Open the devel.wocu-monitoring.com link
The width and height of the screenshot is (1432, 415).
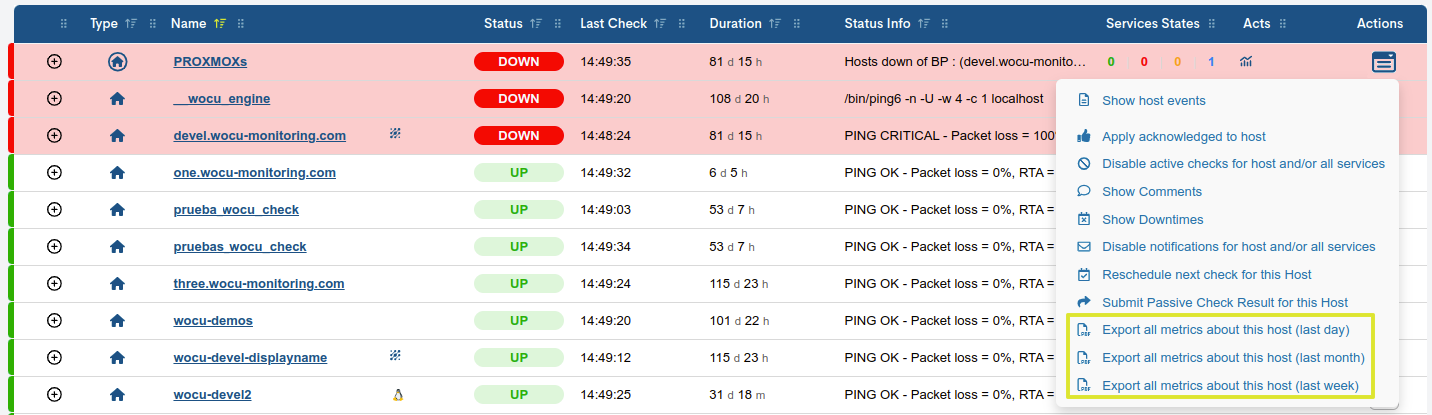coord(259,136)
